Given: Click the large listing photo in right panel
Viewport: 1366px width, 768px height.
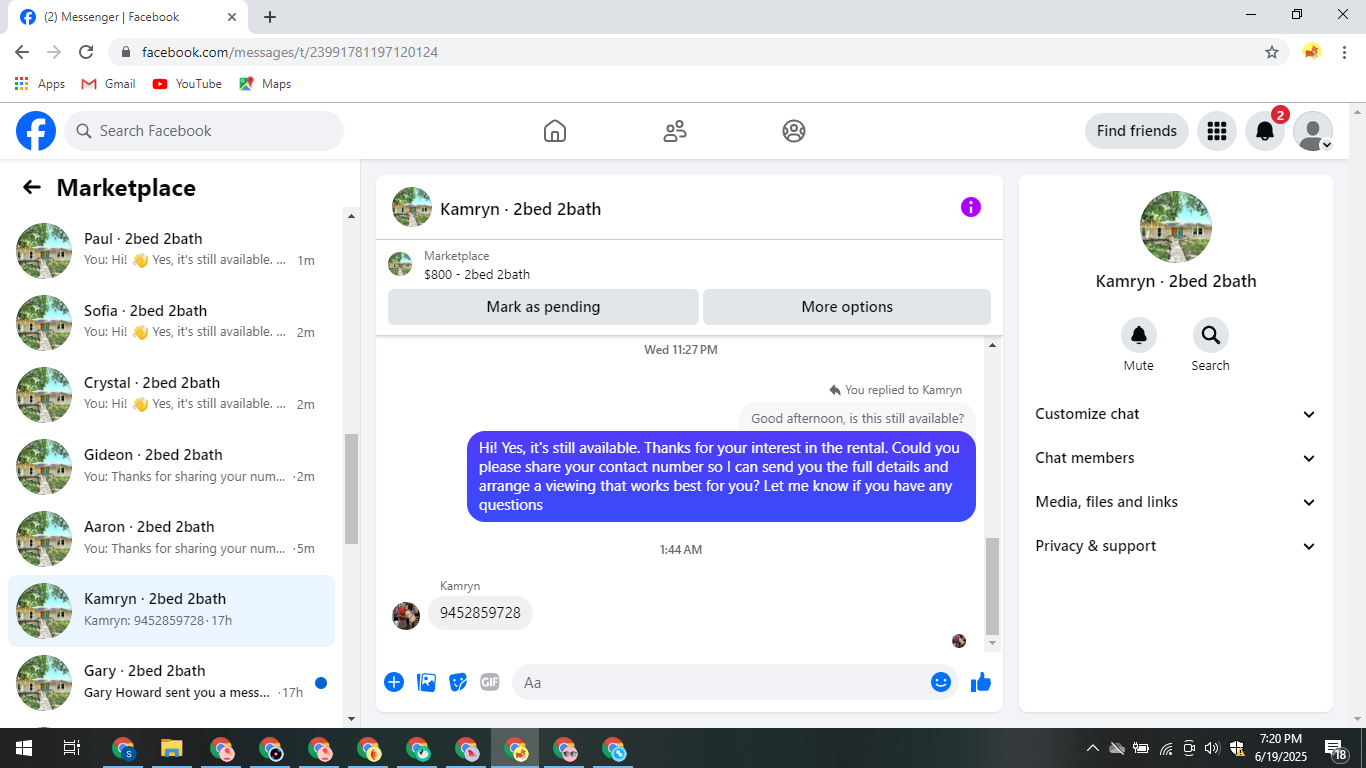Looking at the screenshot, I should [x=1176, y=227].
